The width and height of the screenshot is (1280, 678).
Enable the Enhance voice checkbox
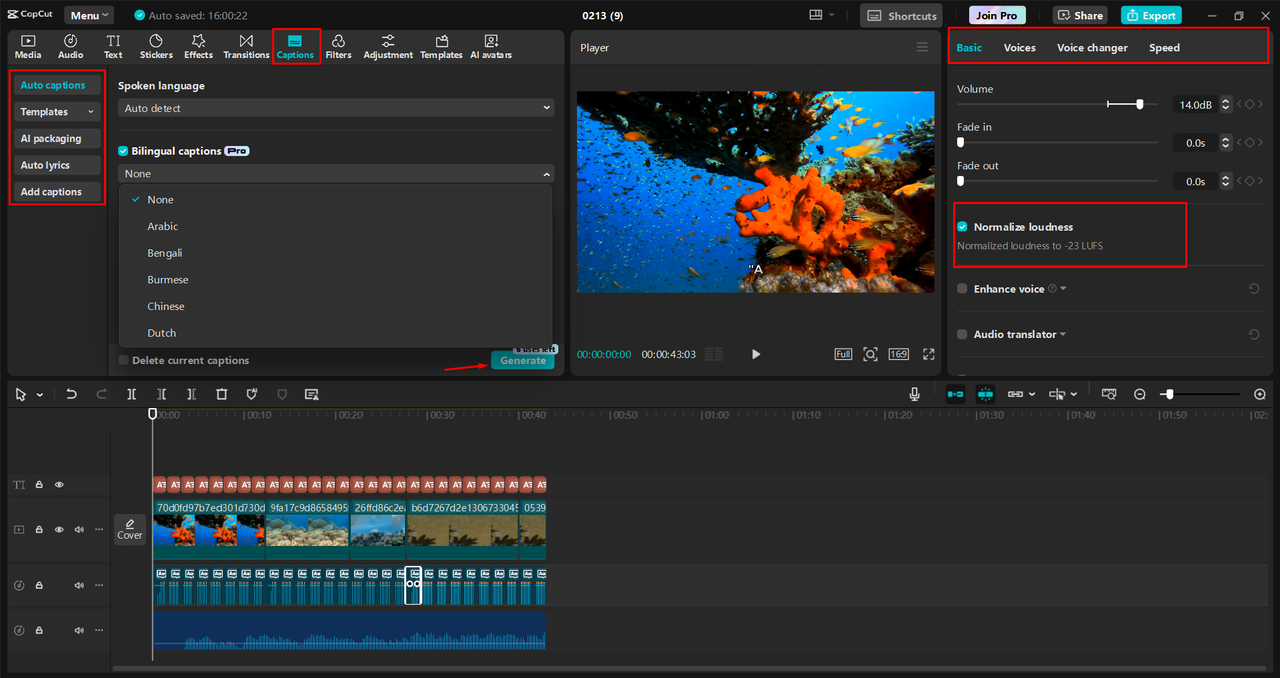tap(963, 289)
